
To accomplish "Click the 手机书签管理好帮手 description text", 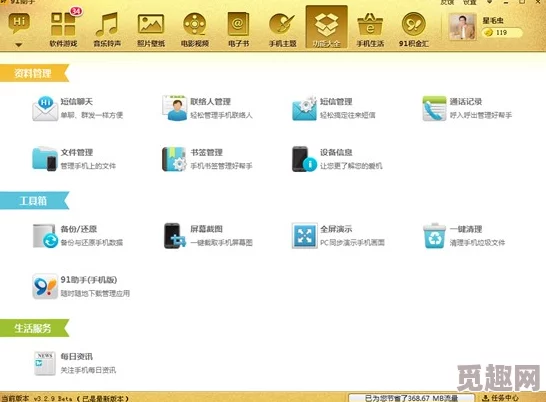I will (x=221, y=166).
